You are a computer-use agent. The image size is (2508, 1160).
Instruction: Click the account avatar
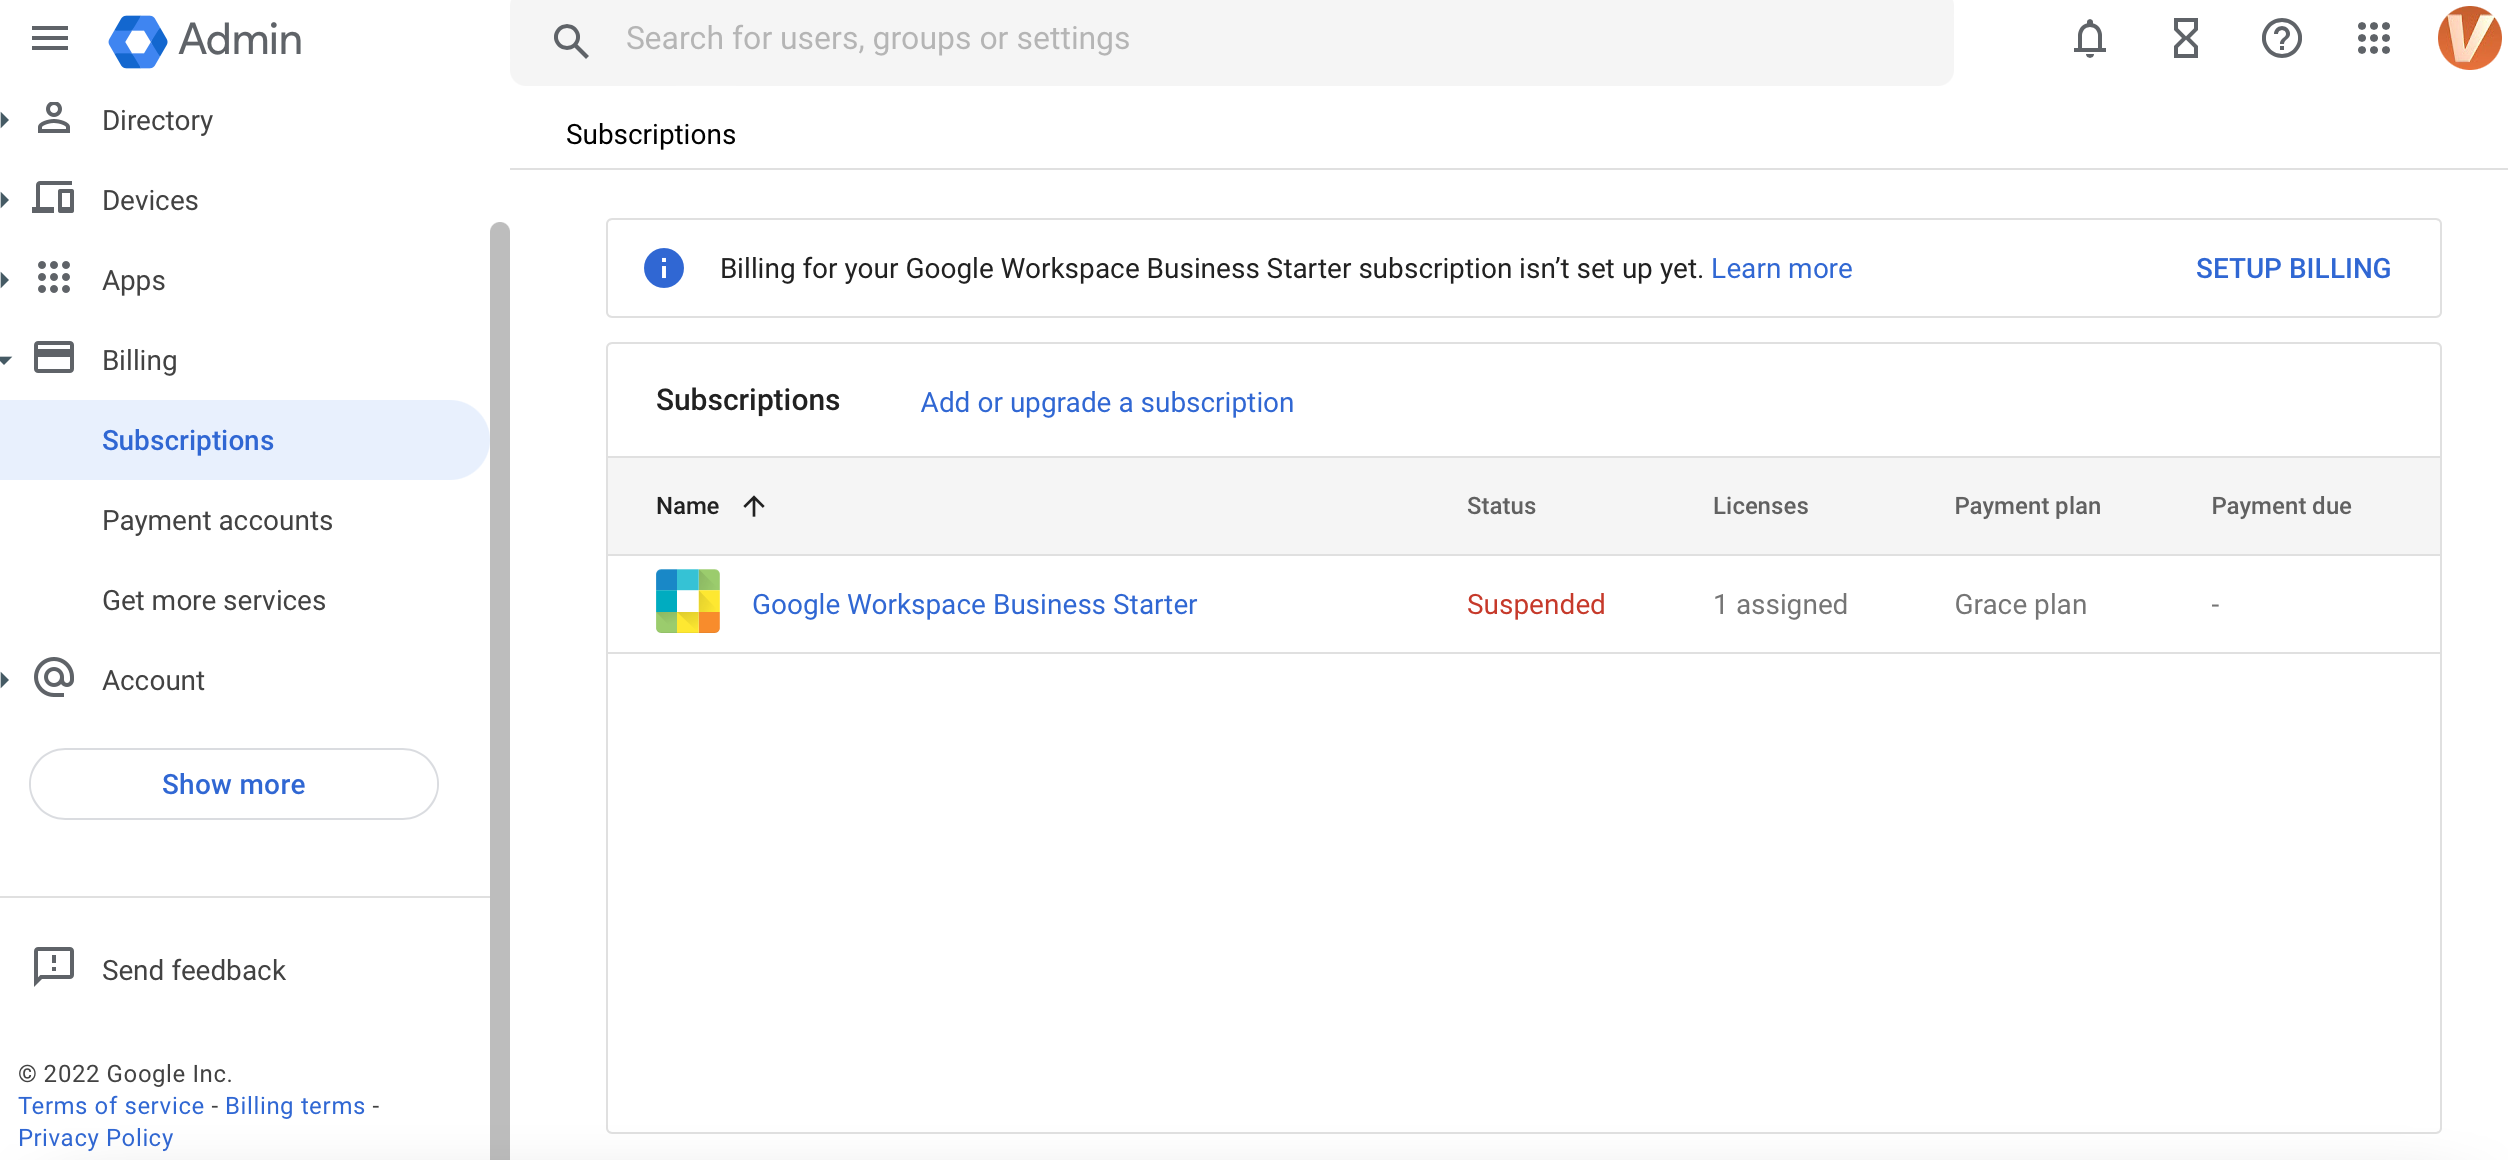click(2468, 38)
